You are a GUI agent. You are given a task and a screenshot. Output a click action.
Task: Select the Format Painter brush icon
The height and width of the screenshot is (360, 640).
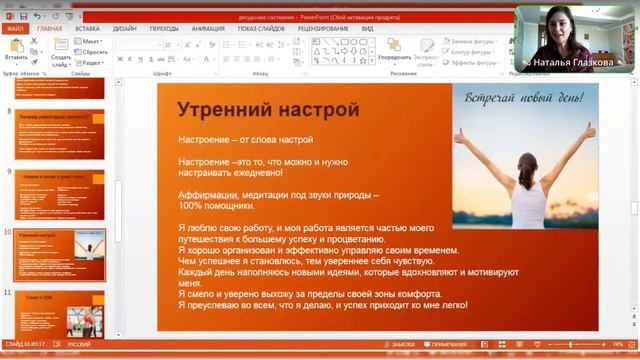point(34,62)
